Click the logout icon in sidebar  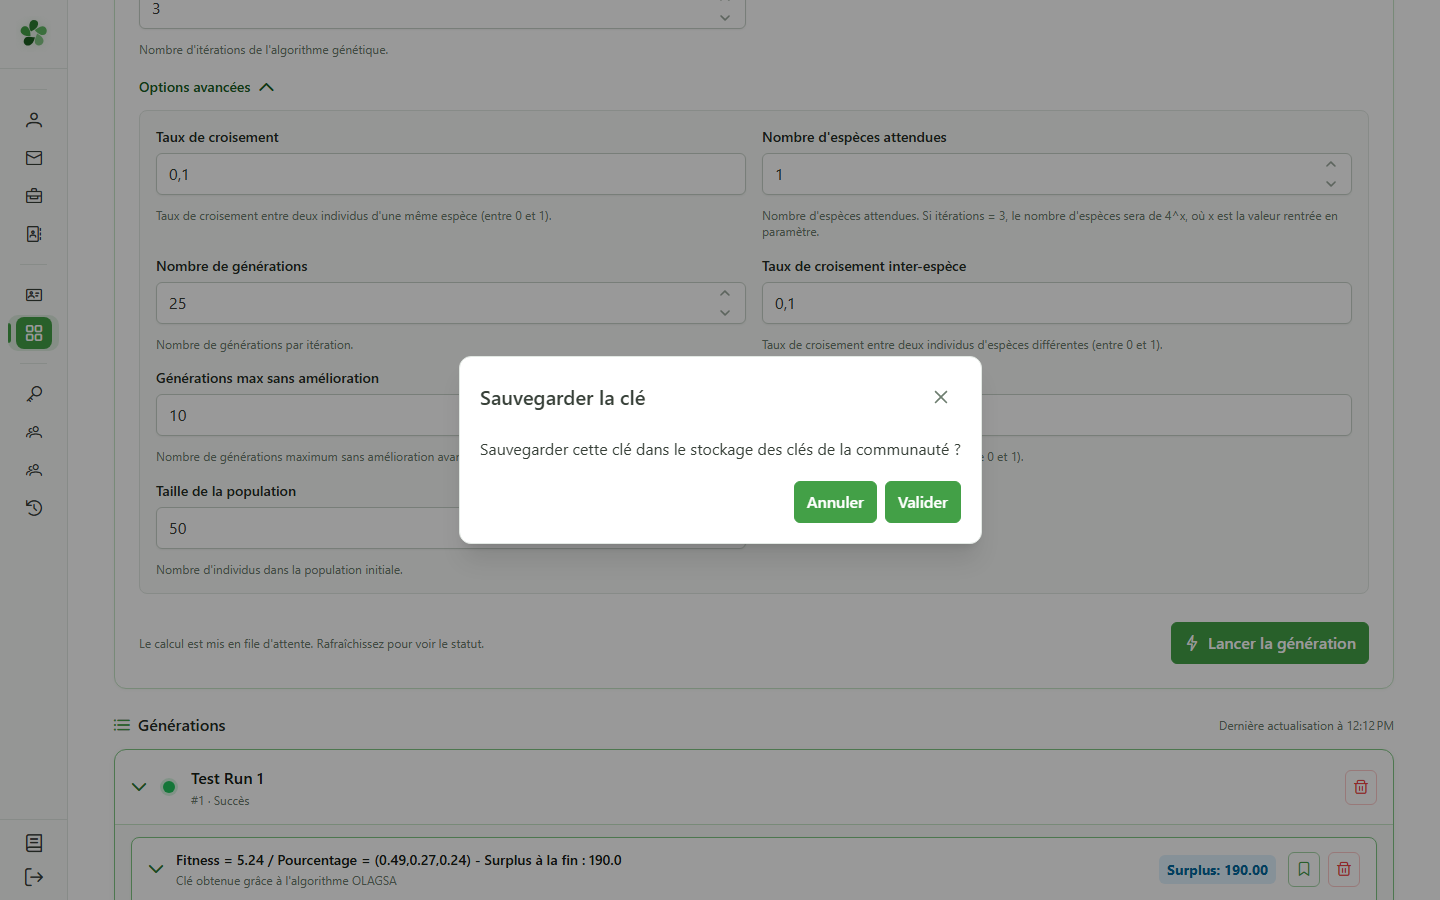(x=34, y=877)
